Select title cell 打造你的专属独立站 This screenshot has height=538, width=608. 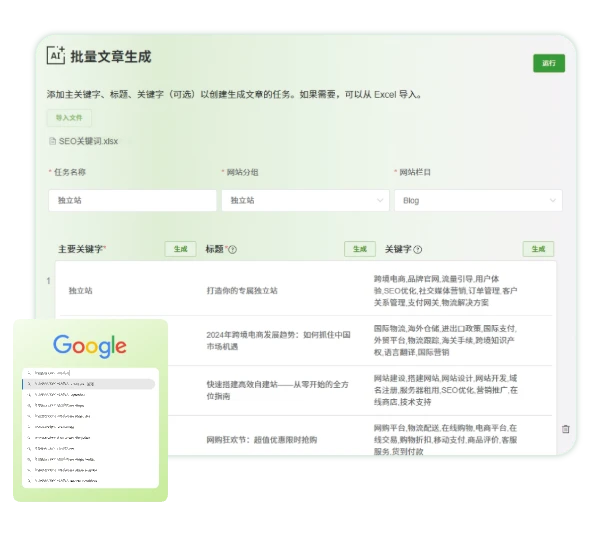pyautogui.click(x=242, y=291)
